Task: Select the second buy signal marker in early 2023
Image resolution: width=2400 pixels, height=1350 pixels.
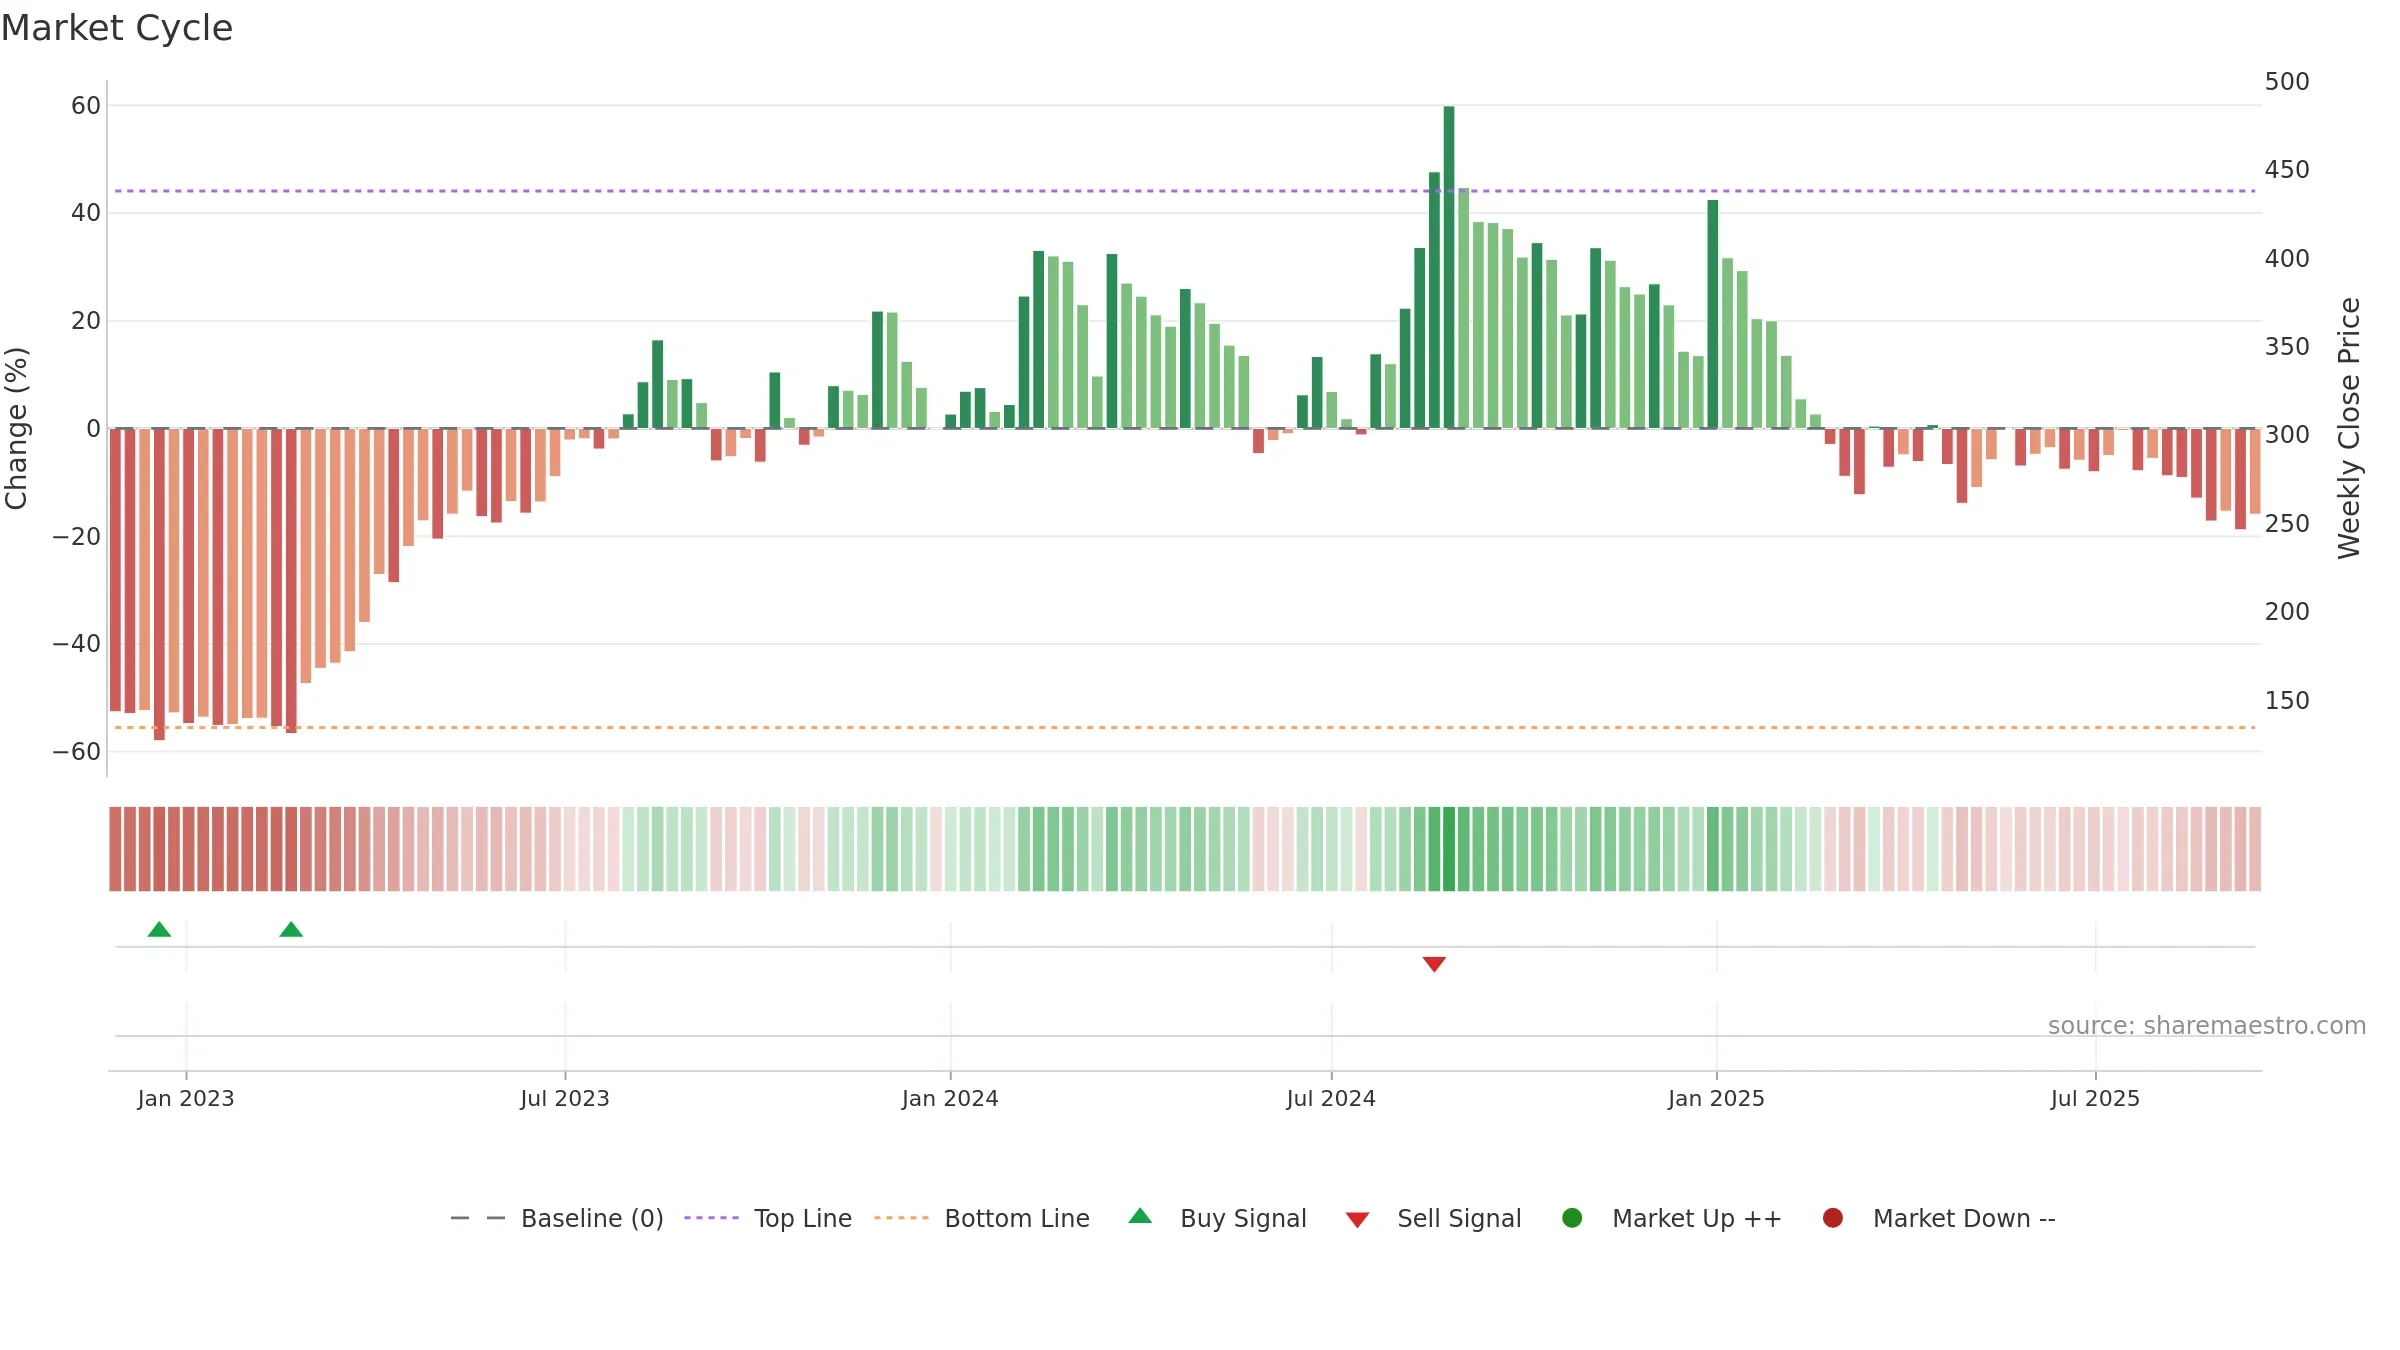Action: point(291,929)
